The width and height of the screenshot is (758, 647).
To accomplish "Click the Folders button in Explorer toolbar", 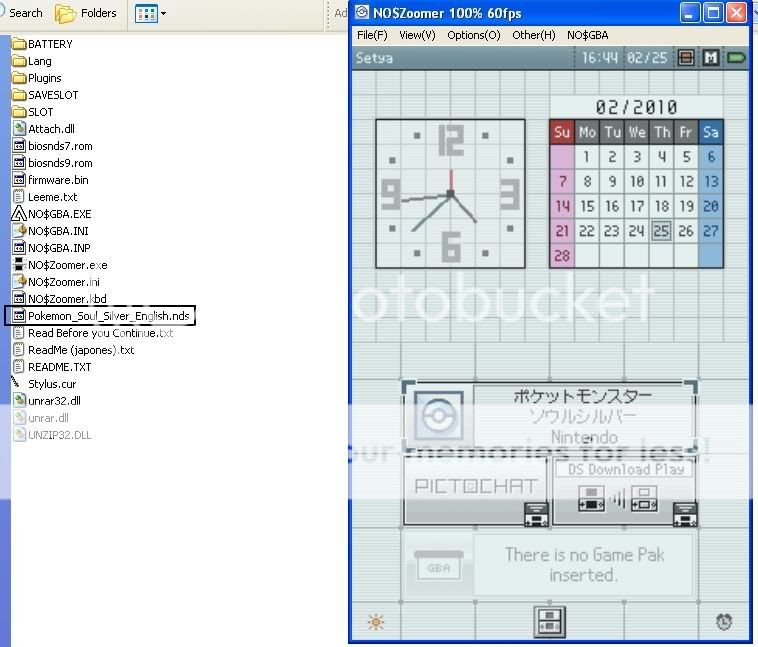I will [x=86, y=13].
